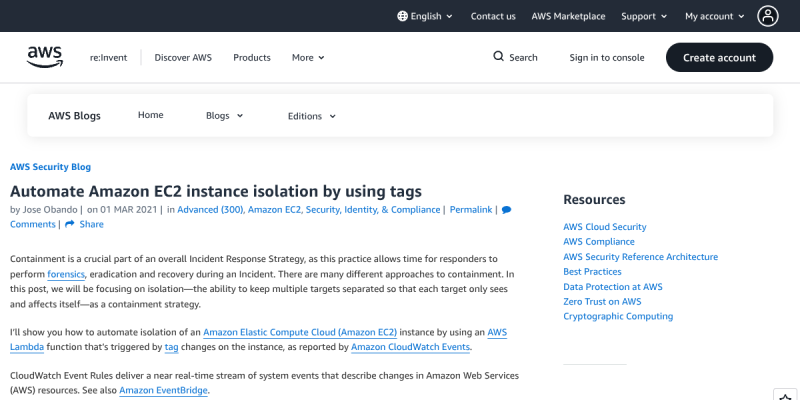Viewport: 800px width, 400px height.
Task: Open the Amazon EC2 category link
Action: [274, 210]
